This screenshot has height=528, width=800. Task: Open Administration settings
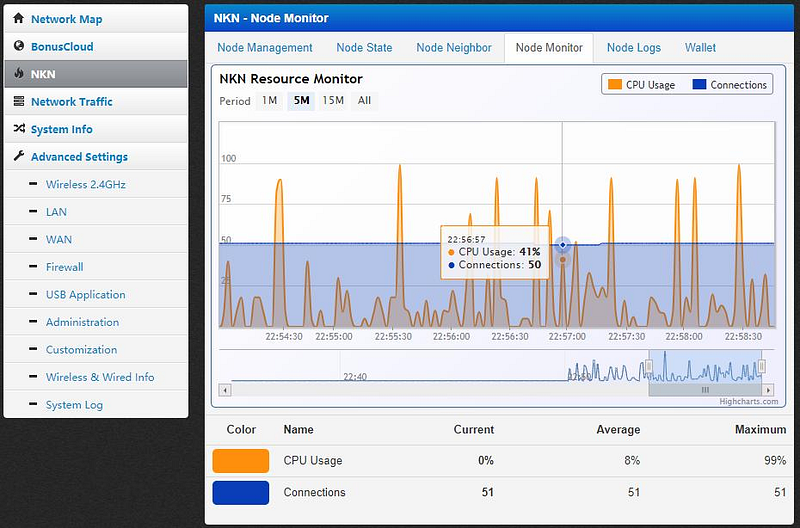click(82, 322)
